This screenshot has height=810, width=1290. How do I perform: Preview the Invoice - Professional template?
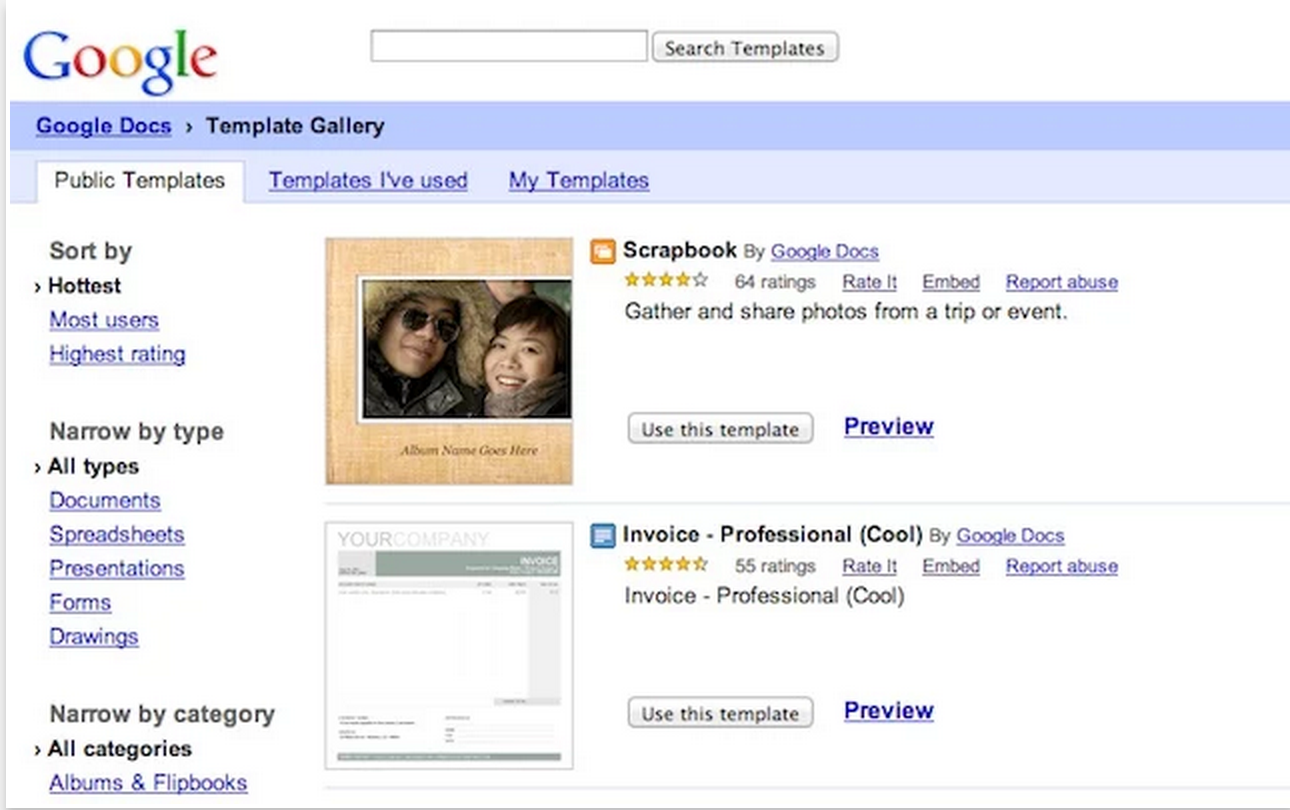889,711
